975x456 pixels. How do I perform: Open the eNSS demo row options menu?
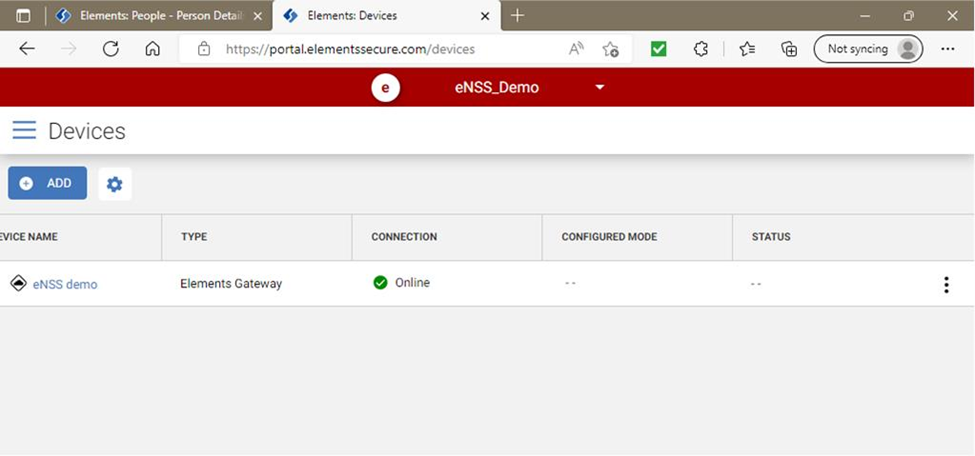[x=946, y=285]
